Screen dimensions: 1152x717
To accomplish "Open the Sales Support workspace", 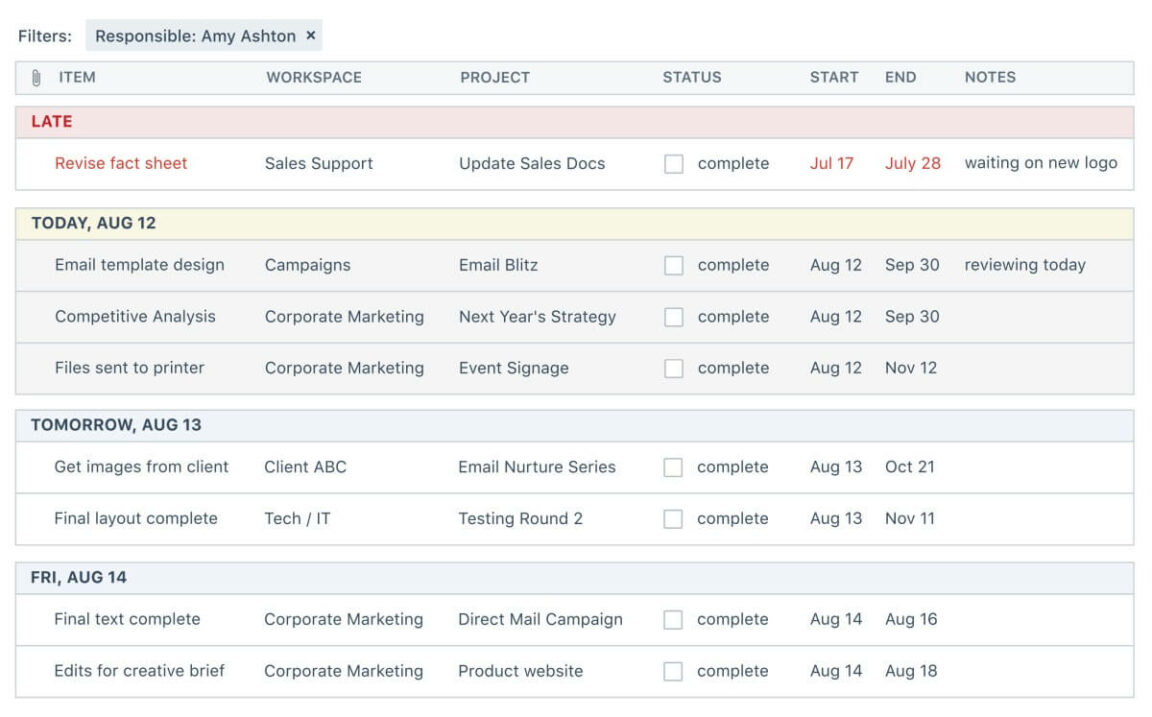I will [x=318, y=163].
